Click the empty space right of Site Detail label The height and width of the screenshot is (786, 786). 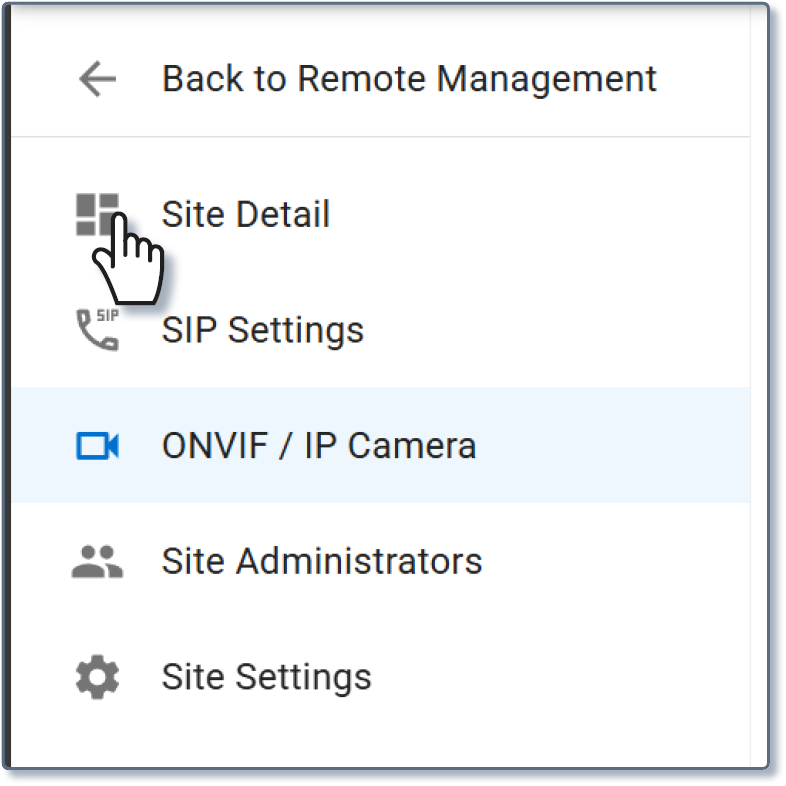click(540, 215)
